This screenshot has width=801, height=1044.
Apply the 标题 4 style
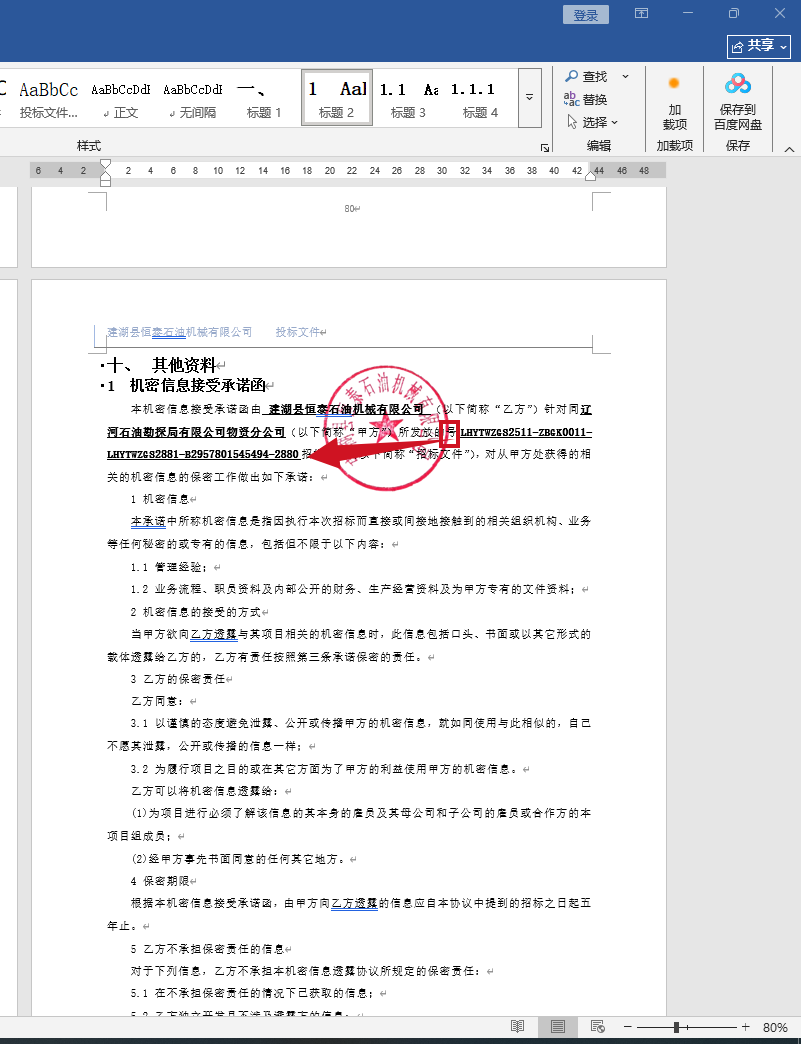480,100
